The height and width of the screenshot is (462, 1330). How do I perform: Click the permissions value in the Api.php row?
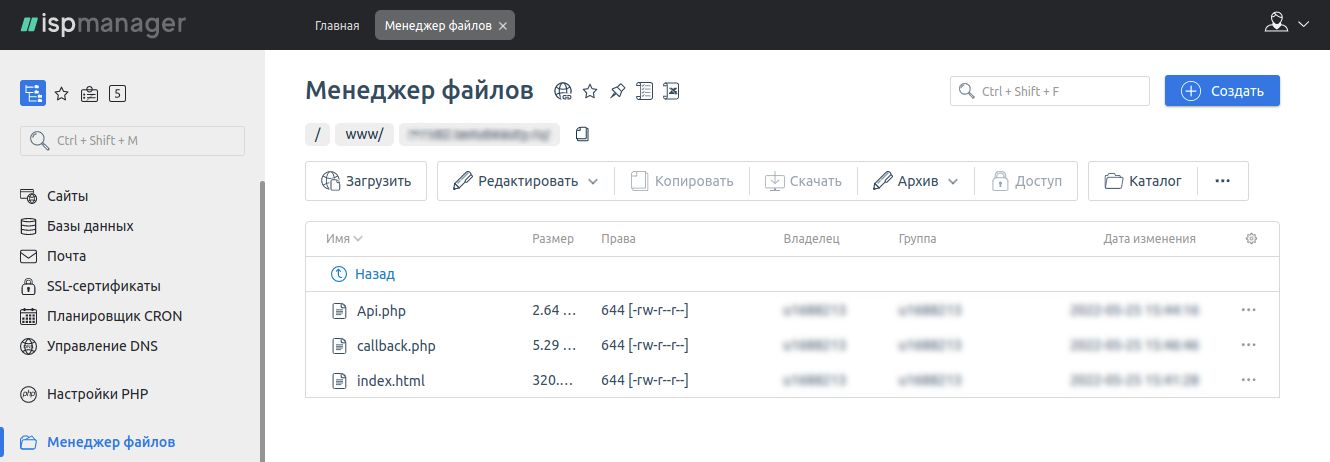[645, 310]
